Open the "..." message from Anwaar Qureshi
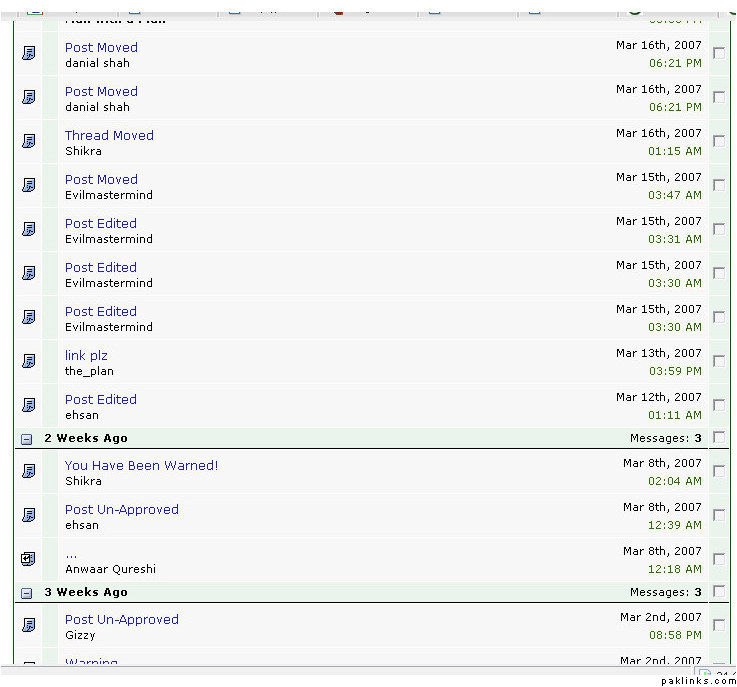Screen dimensions: 737x687 [x=71, y=553]
